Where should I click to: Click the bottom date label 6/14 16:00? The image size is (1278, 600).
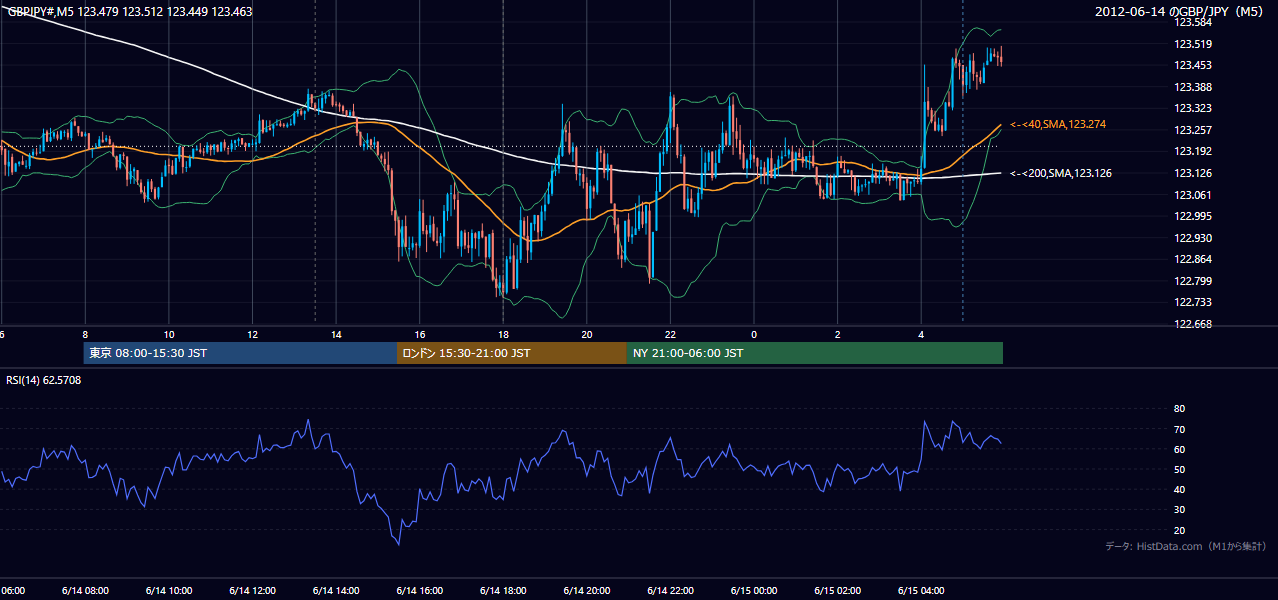click(419, 591)
